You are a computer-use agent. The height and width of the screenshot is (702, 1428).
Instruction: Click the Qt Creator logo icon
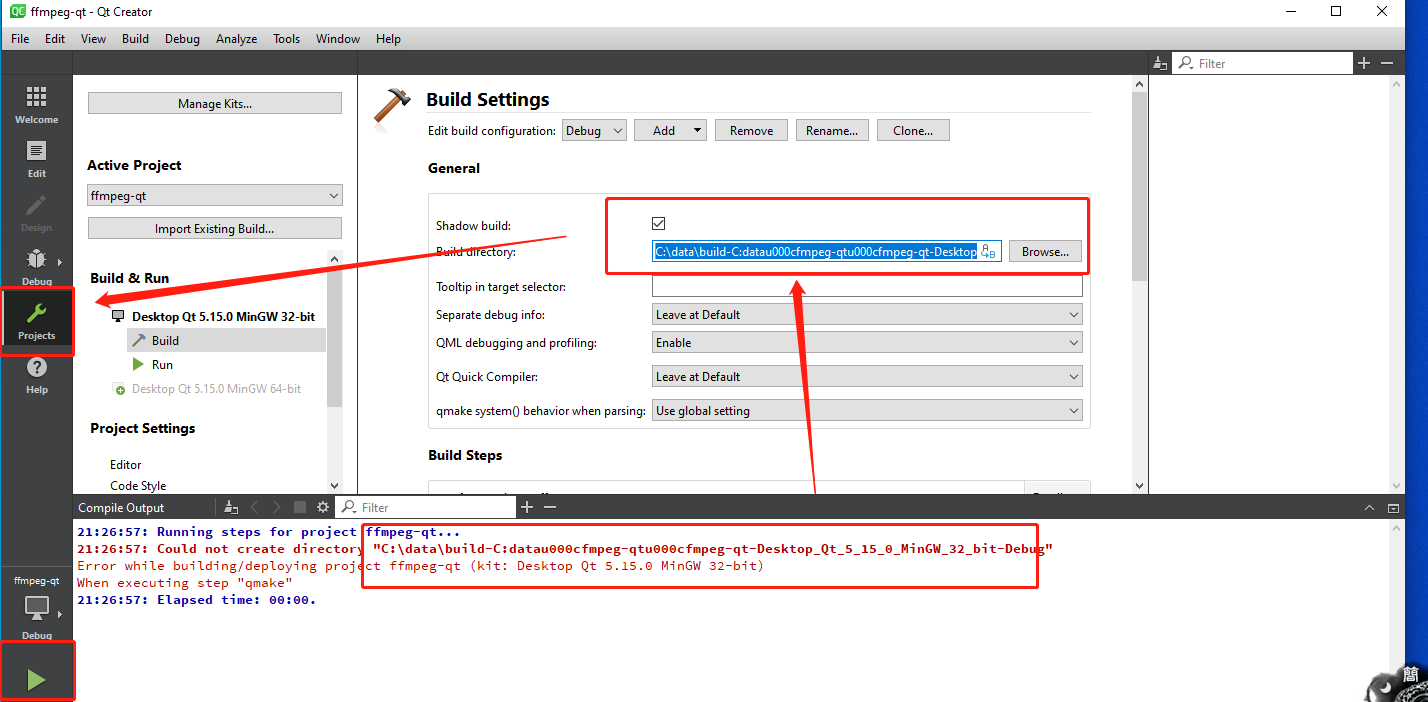point(17,11)
